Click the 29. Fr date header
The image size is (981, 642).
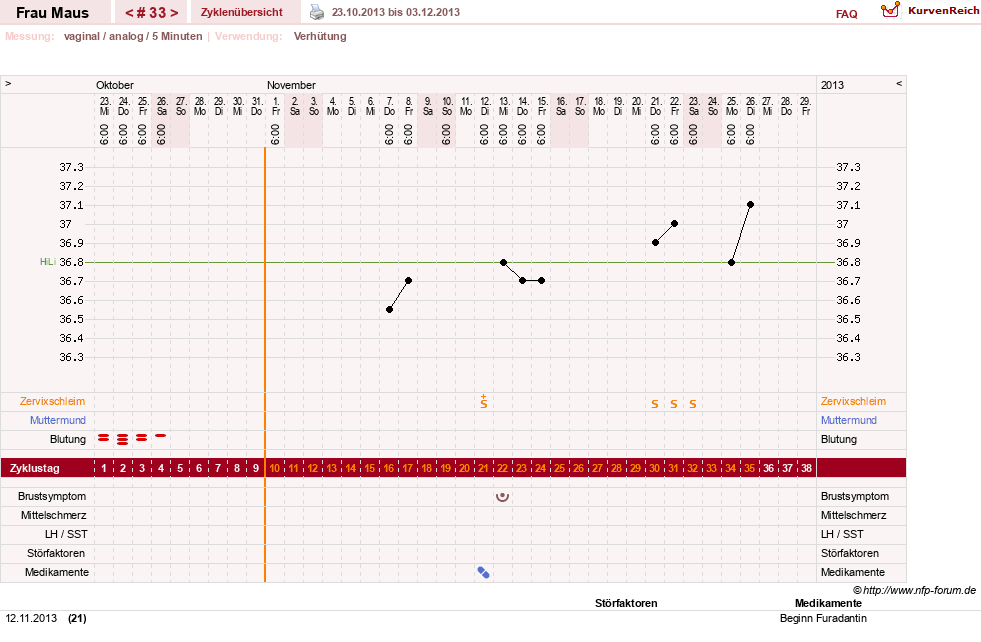click(806, 106)
